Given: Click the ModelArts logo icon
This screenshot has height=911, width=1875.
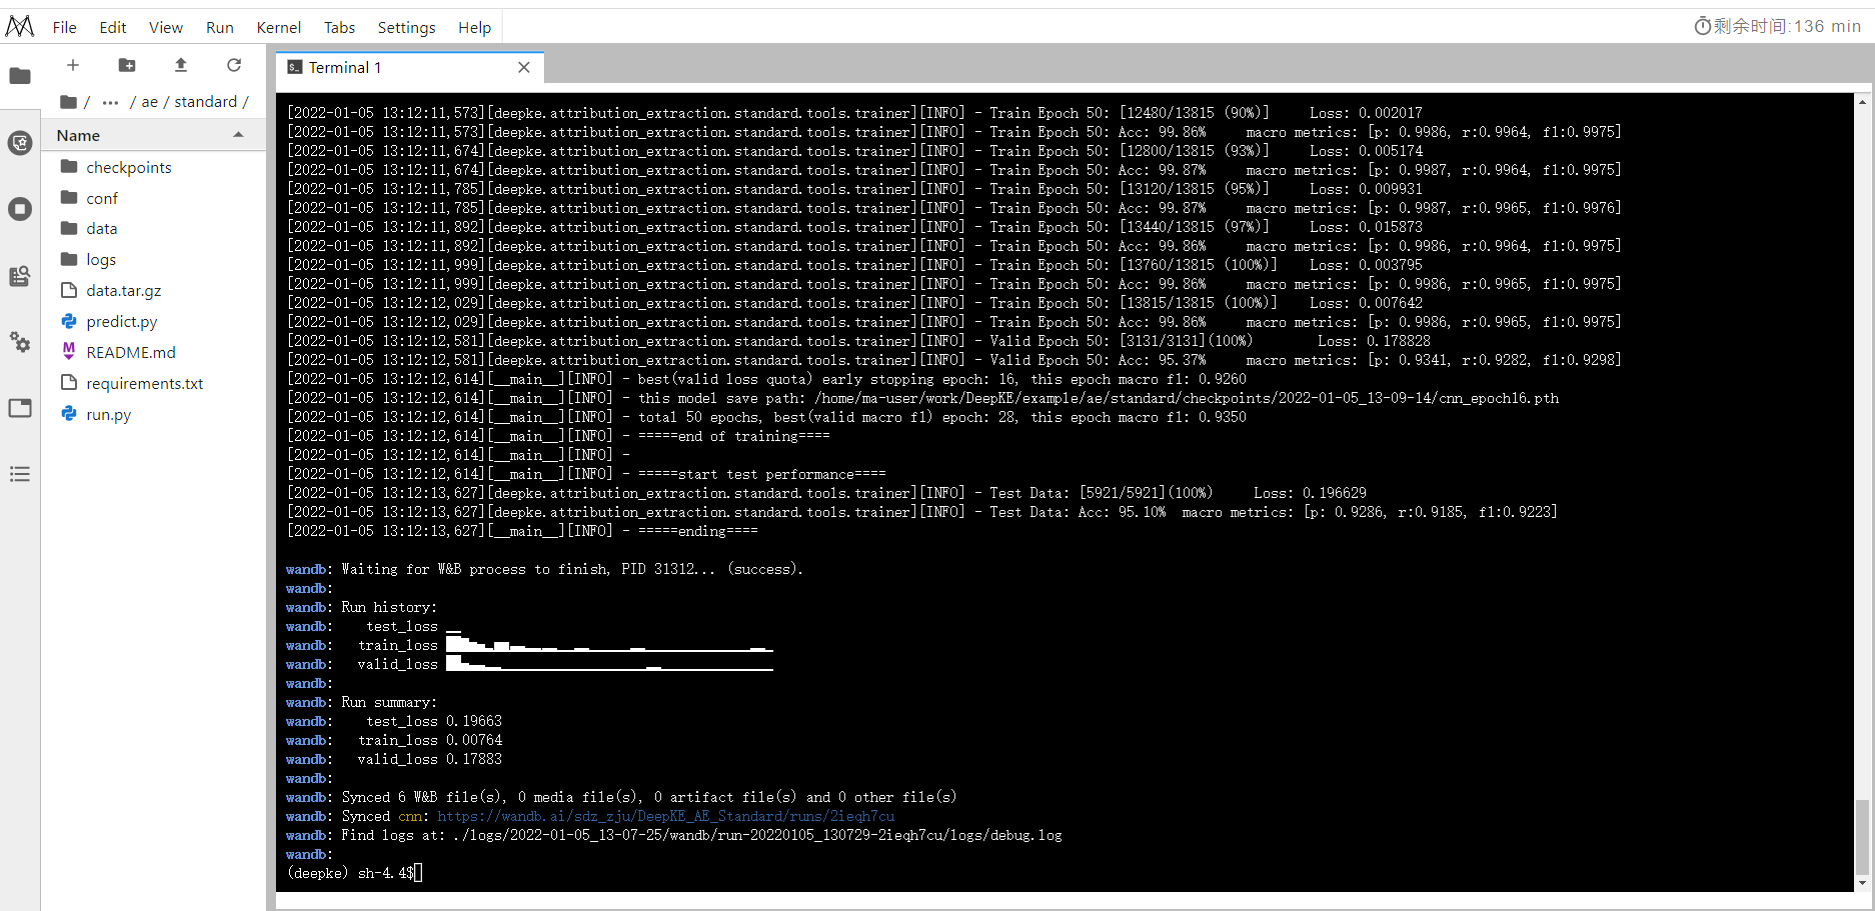Looking at the screenshot, I should pos(20,27).
